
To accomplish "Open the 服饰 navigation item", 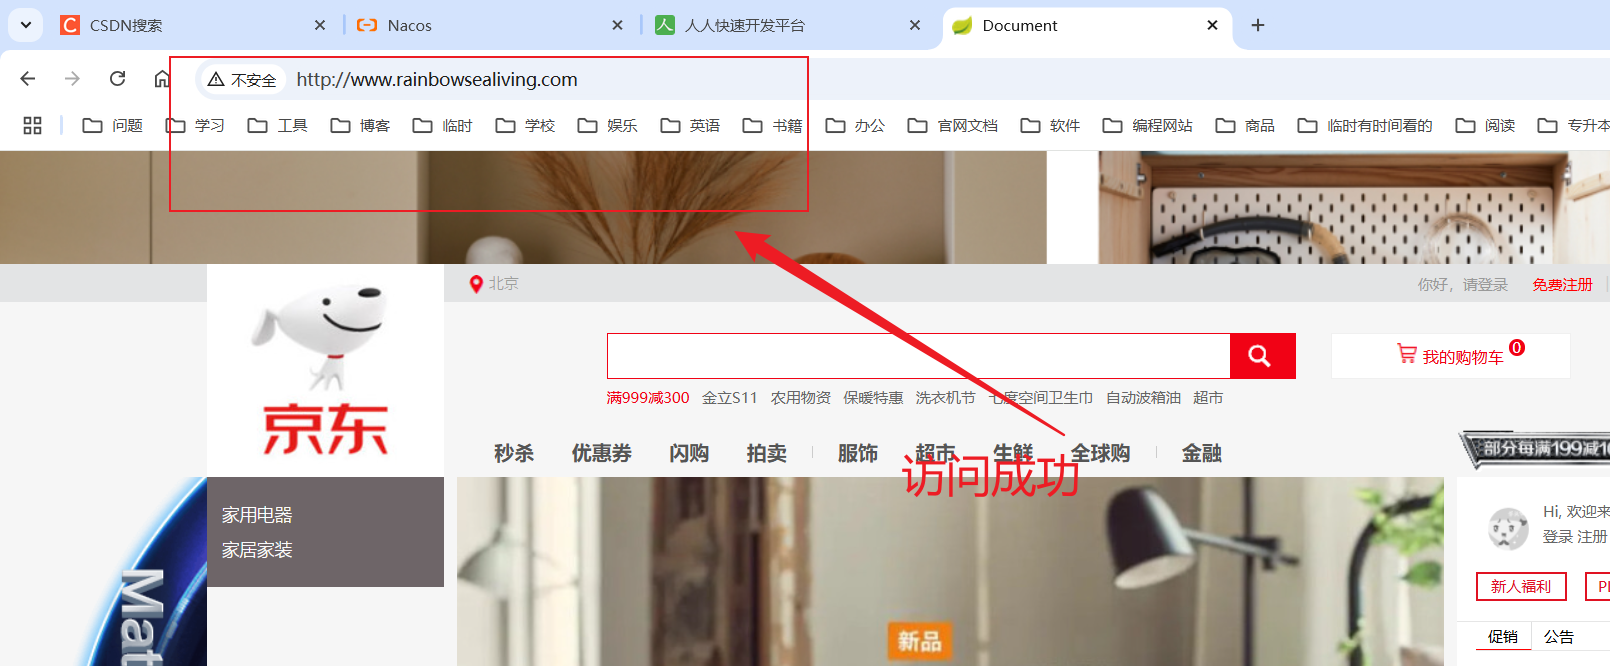I will pos(858,453).
